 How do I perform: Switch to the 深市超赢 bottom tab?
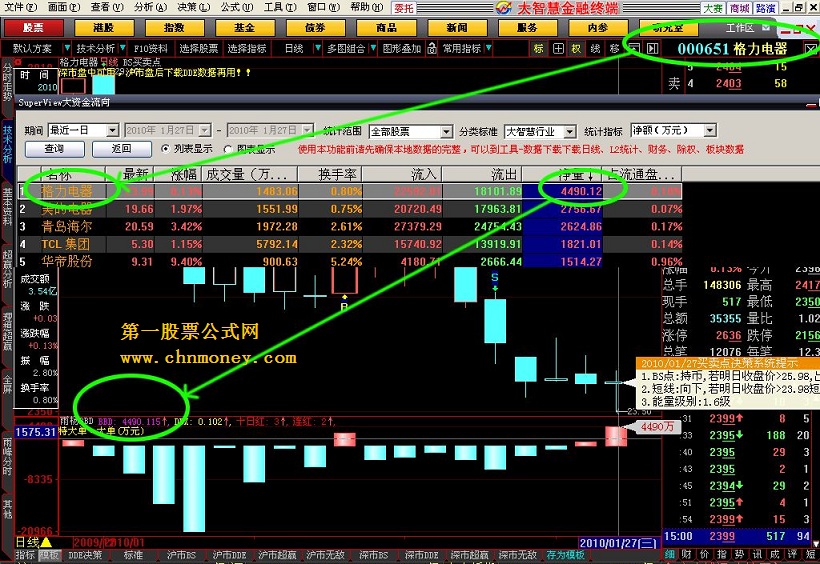coord(470,555)
